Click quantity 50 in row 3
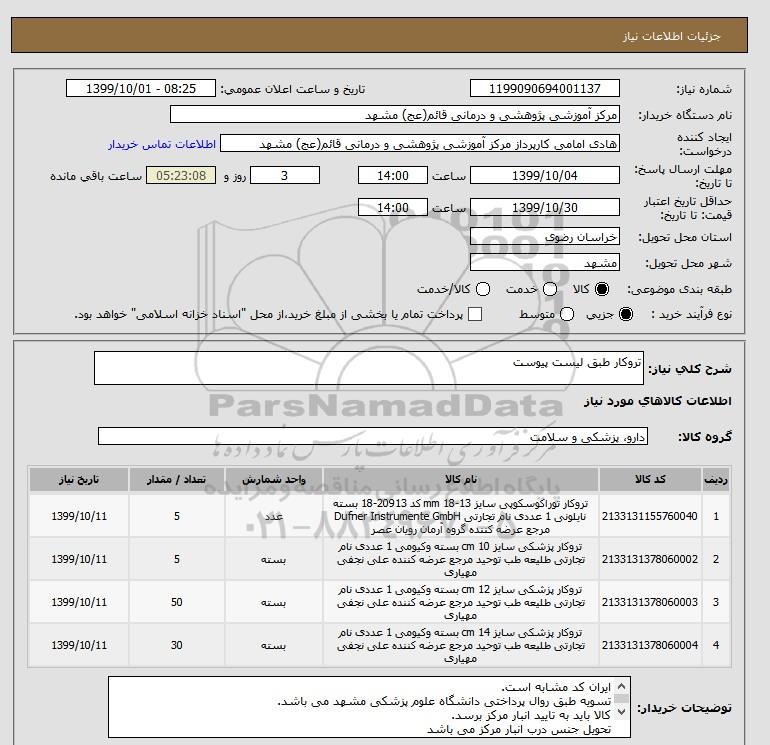This screenshot has height=745, width=770. 177,602
